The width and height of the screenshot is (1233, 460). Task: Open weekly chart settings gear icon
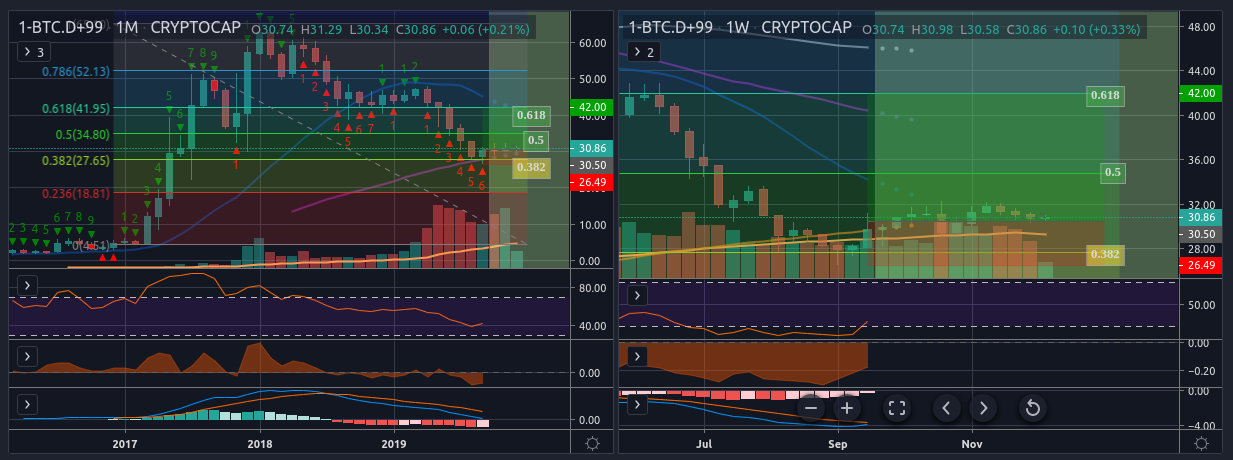pos(1202,444)
